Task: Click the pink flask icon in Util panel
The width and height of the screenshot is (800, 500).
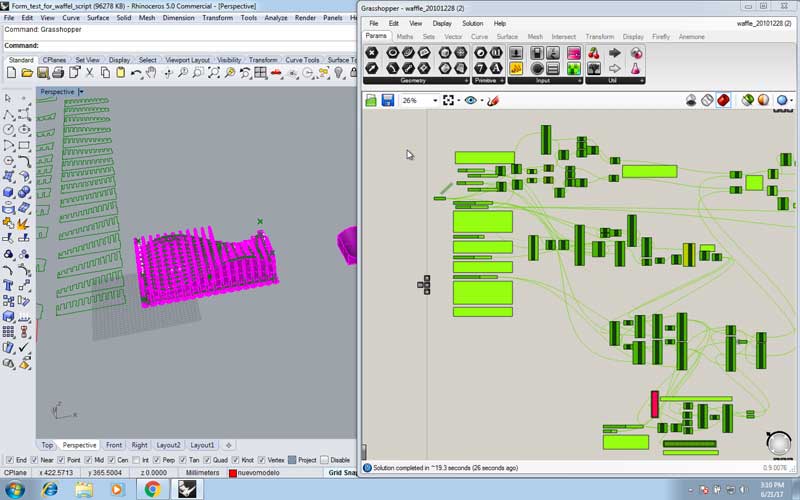Action: [636, 68]
